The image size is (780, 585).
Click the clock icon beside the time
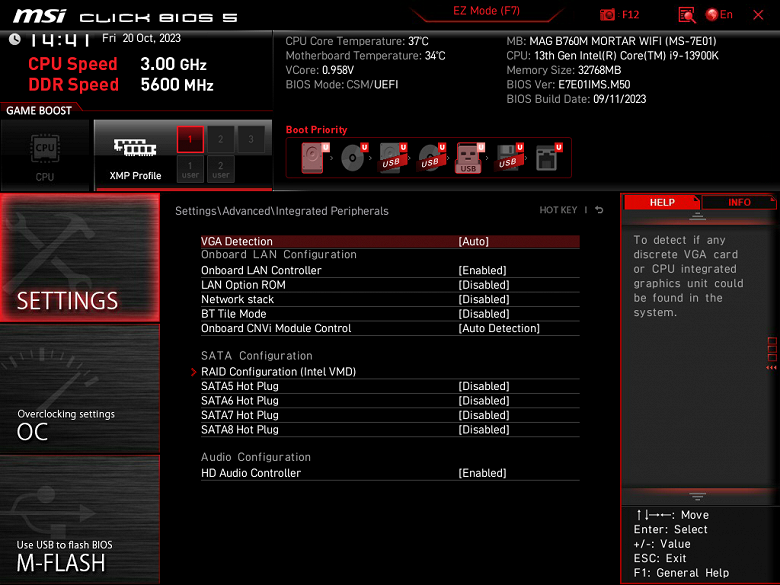point(14,39)
